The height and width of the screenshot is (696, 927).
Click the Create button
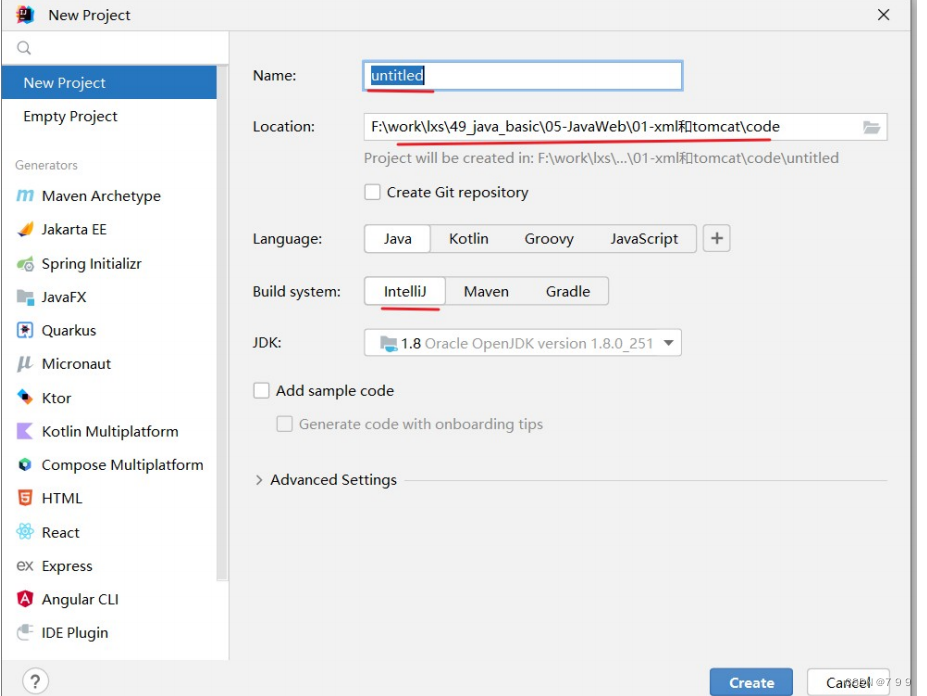[751, 682]
